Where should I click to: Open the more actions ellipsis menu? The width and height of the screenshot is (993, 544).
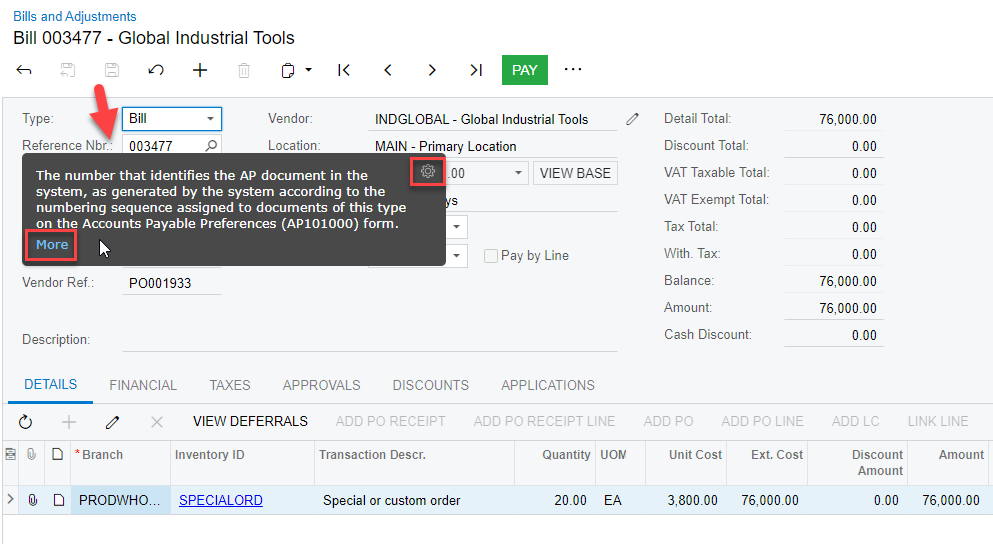pos(573,69)
